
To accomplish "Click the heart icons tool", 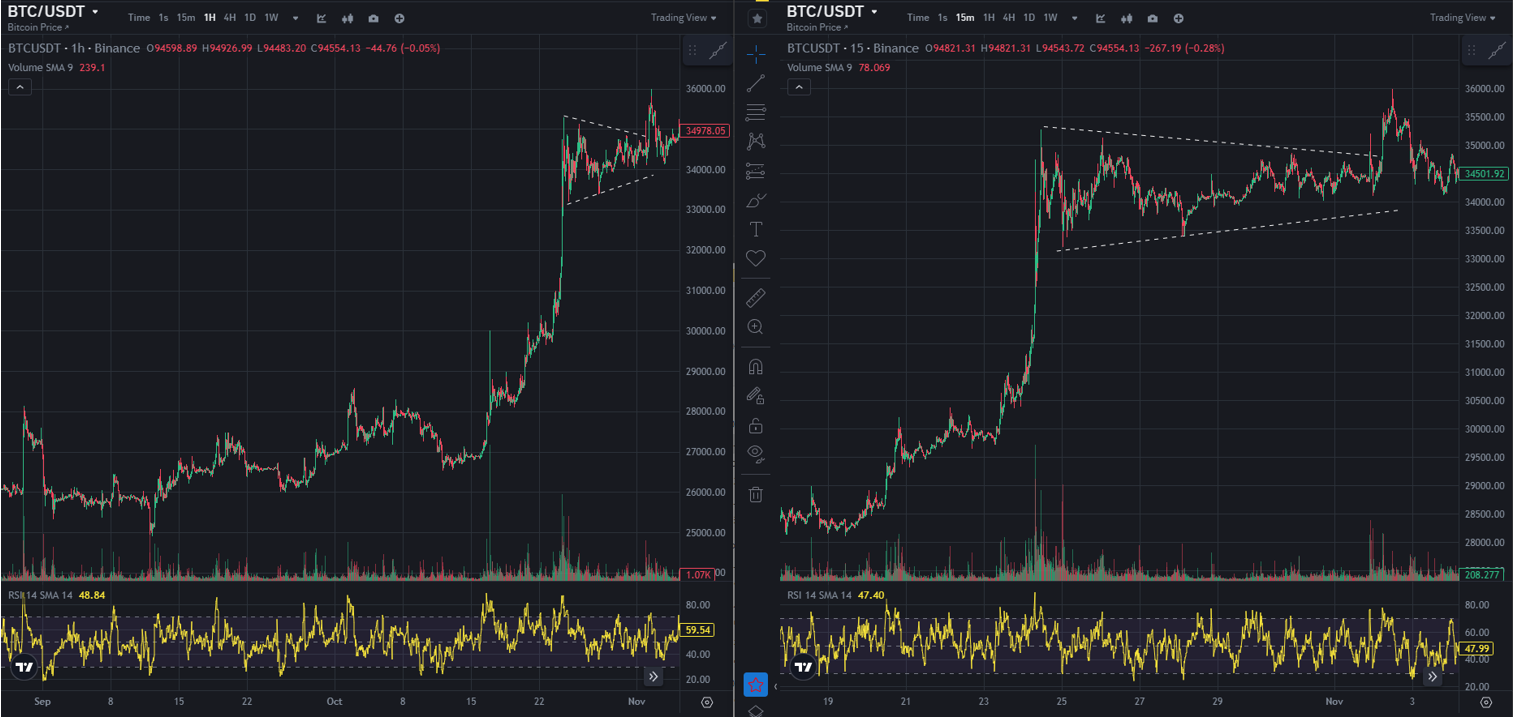I will pyautogui.click(x=756, y=258).
